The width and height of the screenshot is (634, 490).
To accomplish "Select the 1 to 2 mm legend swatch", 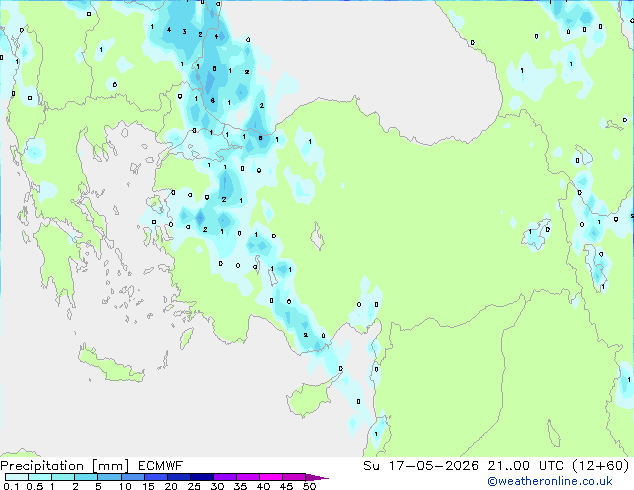I will [63, 477].
